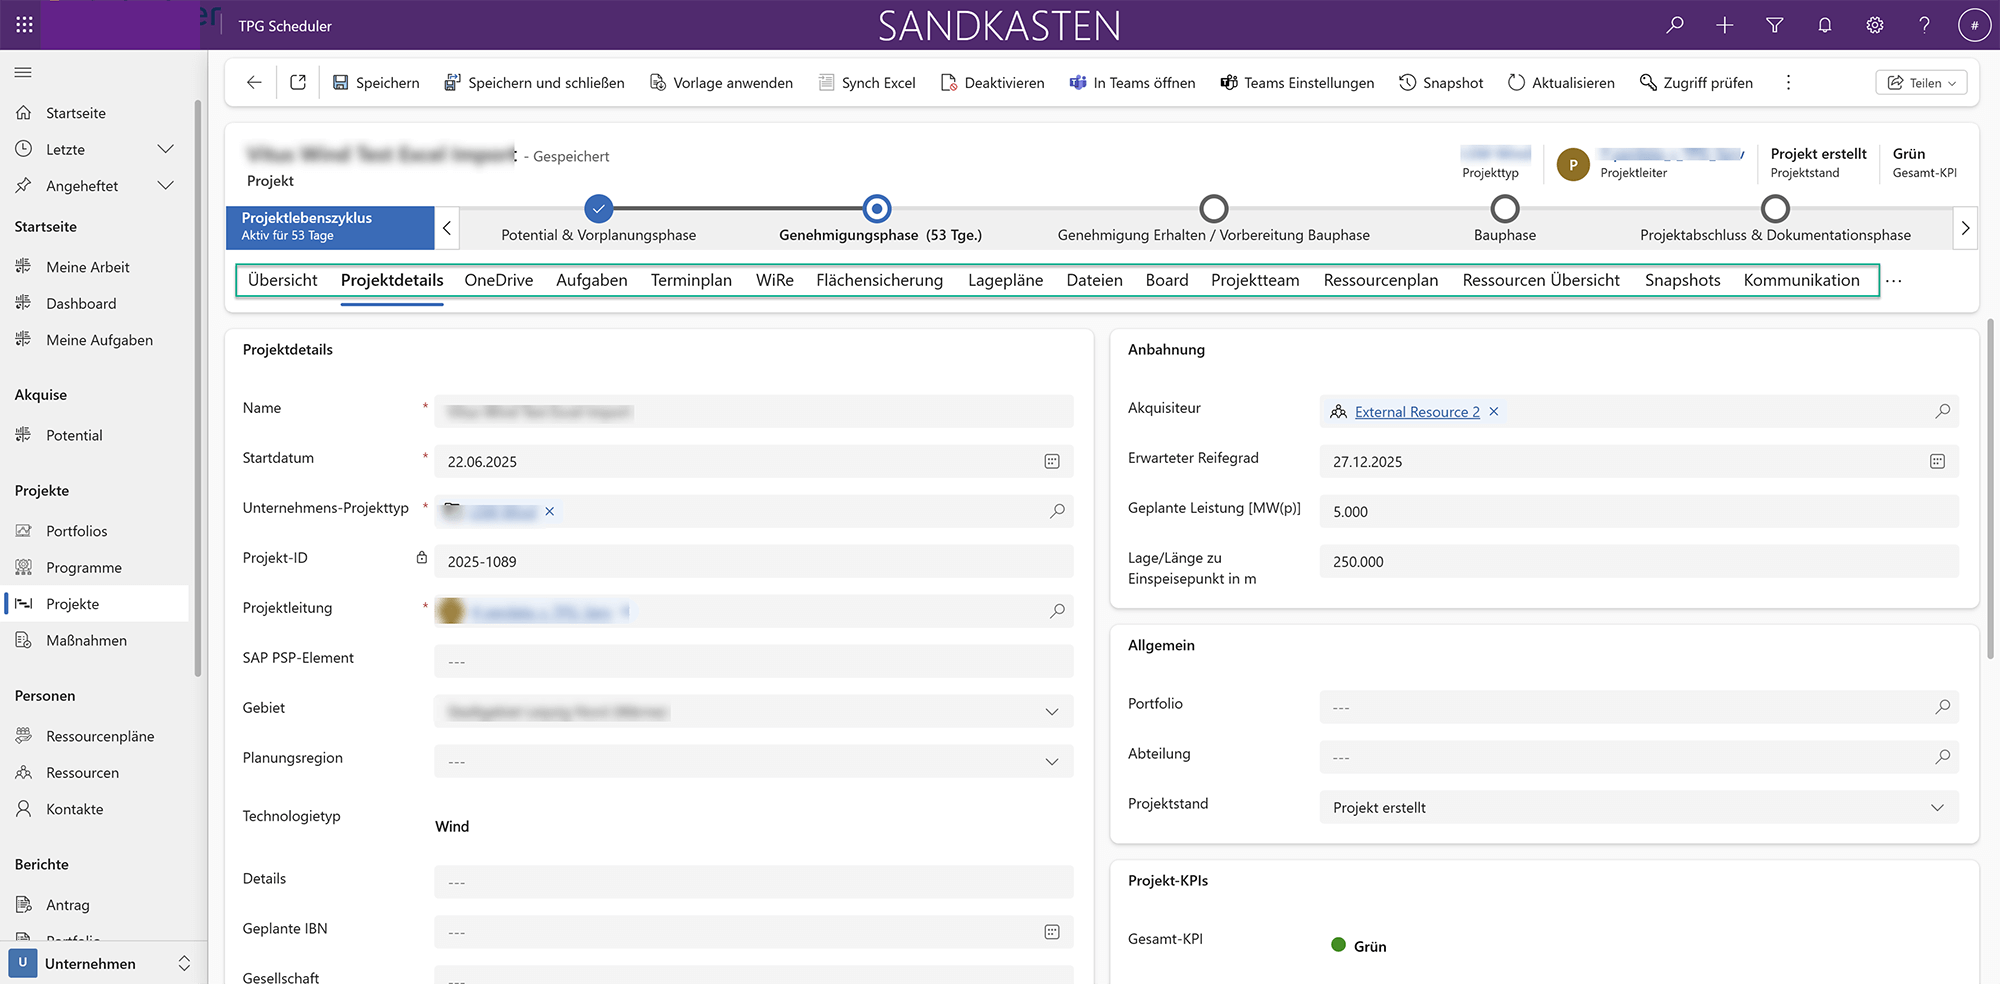Open the Ressourcenplan tab
This screenshot has height=984, width=2000.
point(1380,280)
